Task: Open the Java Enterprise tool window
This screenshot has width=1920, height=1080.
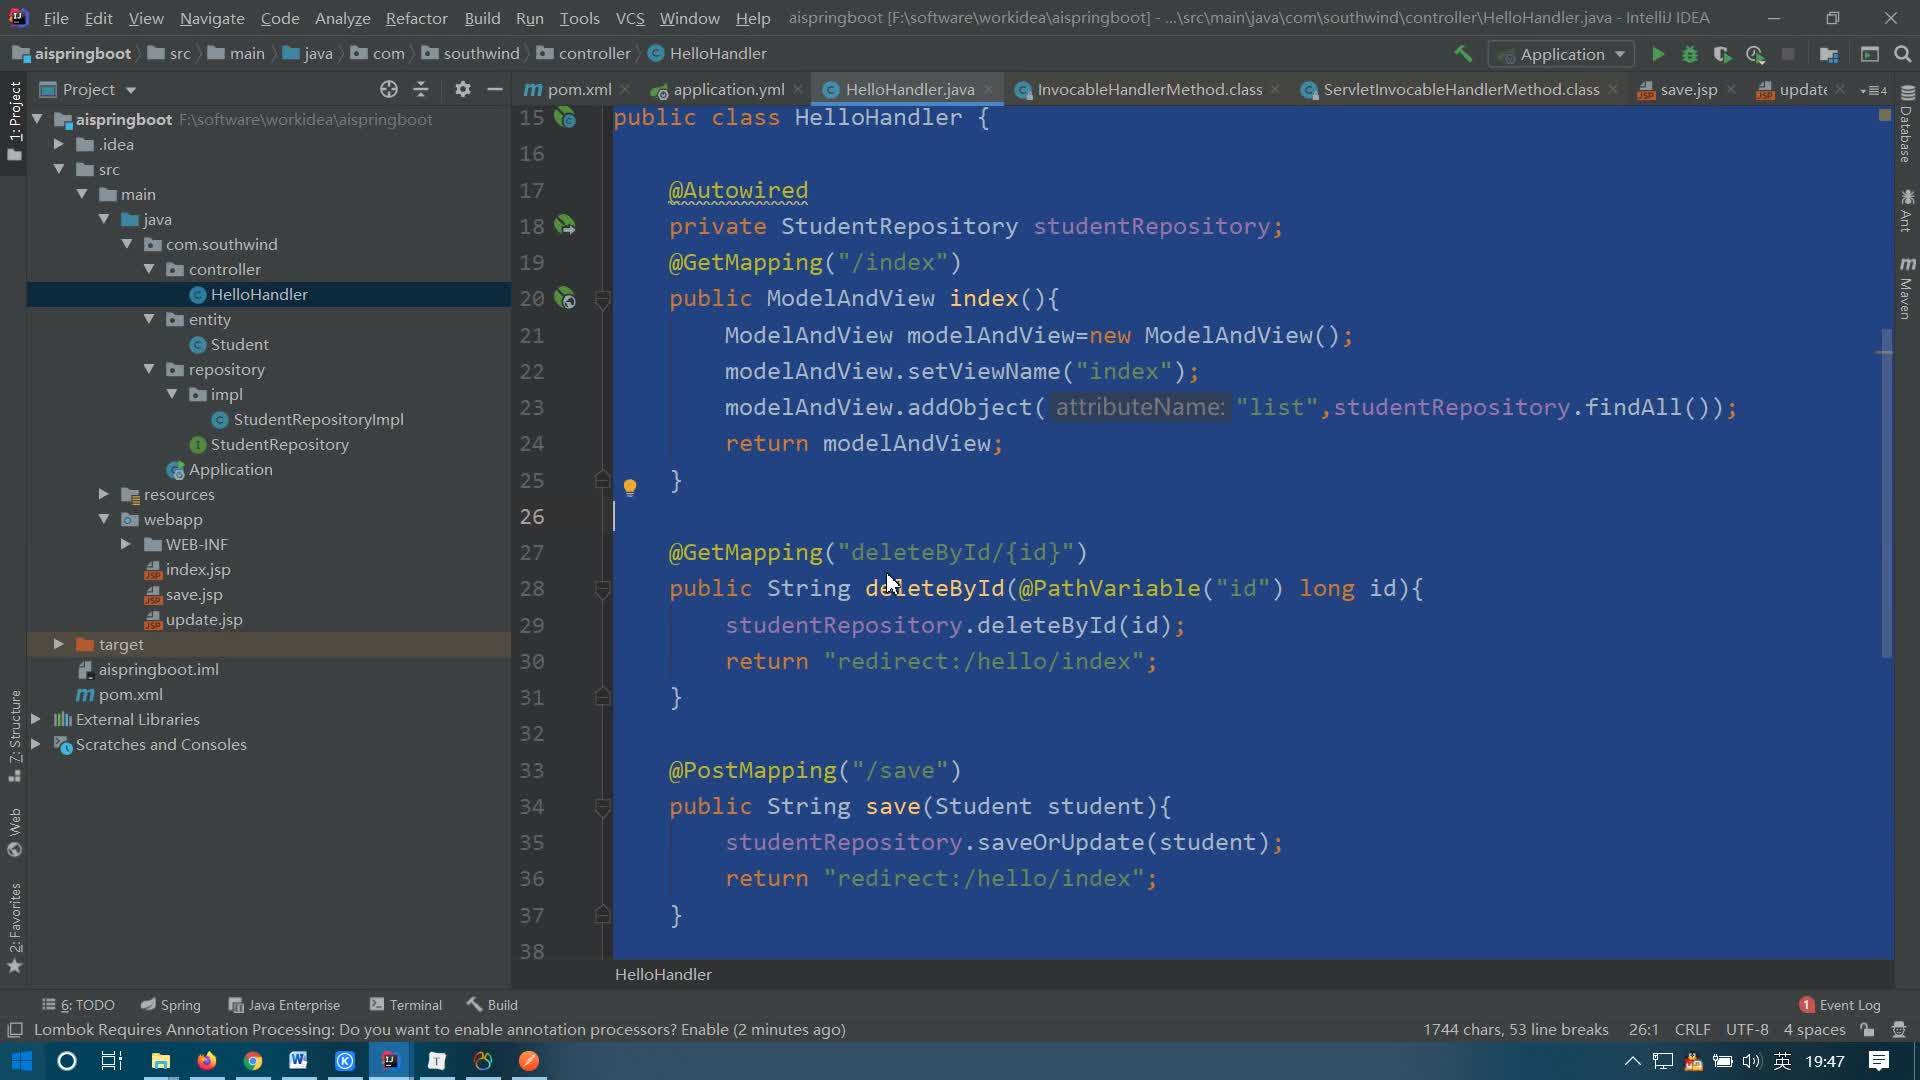Action: pos(284,1005)
